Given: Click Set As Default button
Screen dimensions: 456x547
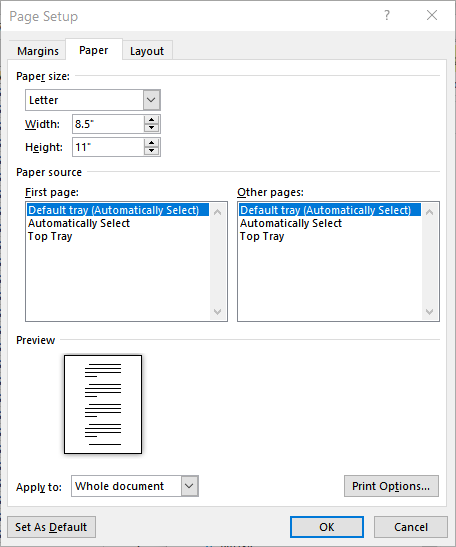Looking at the screenshot, I should (x=51, y=527).
